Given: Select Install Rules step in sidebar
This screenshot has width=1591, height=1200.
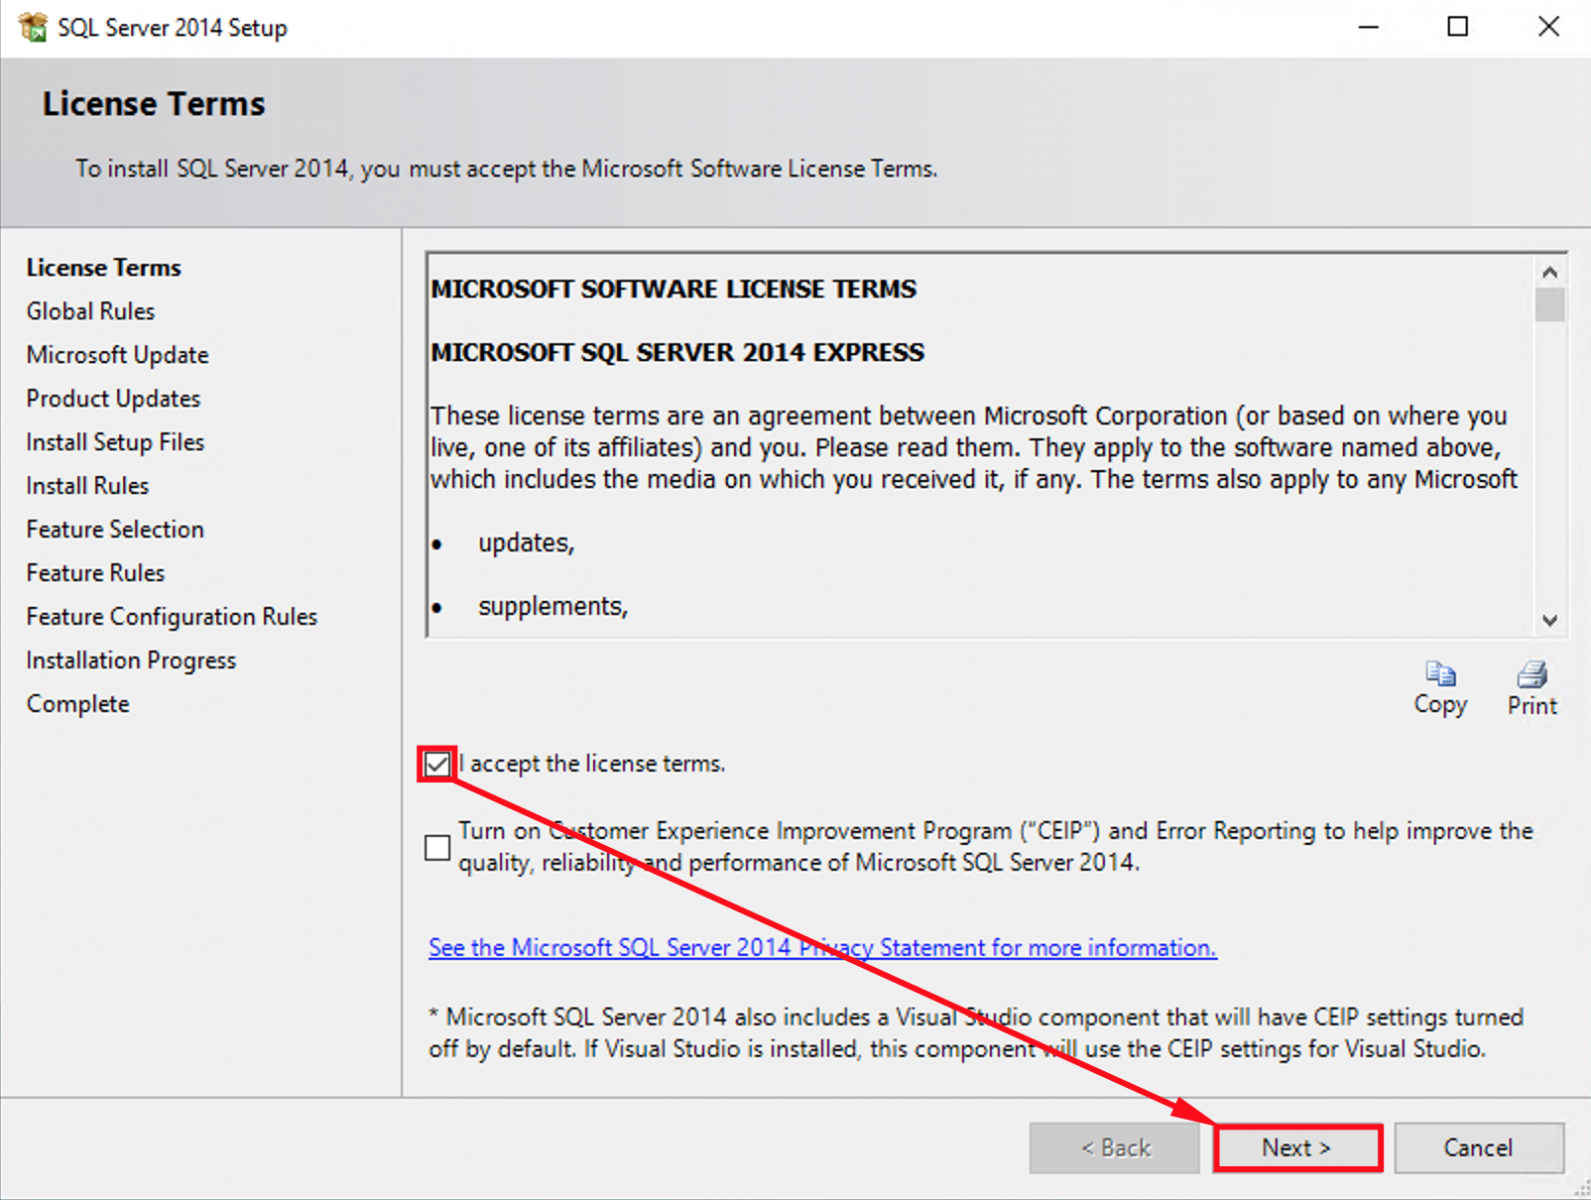Looking at the screenshot, I should [88, 486].
